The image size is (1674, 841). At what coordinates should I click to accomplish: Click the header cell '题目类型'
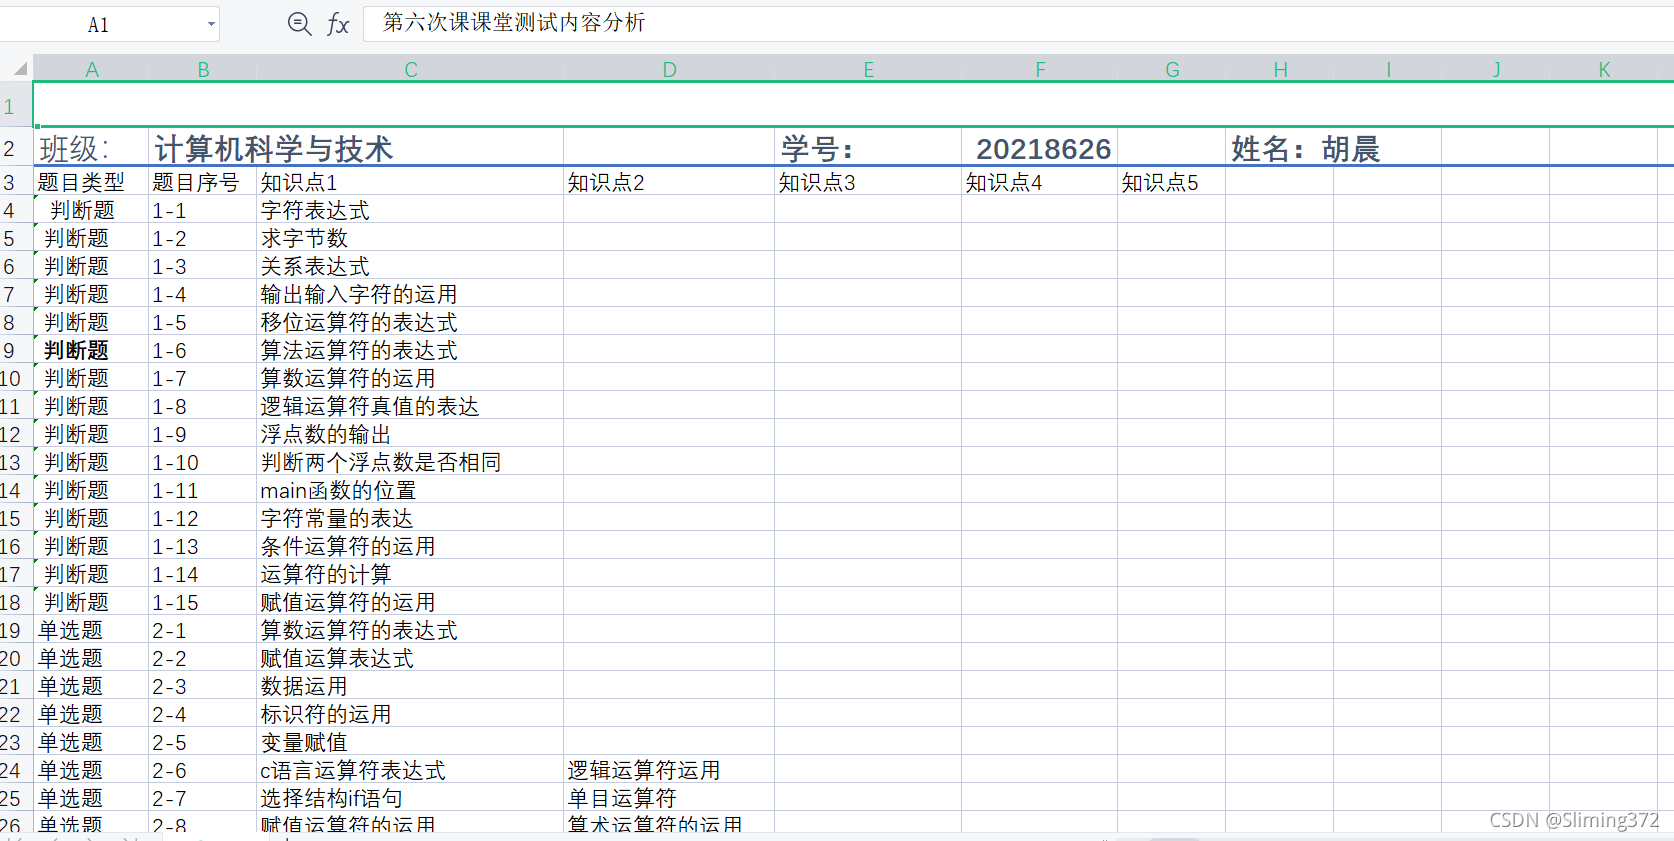tap(91, 182)
